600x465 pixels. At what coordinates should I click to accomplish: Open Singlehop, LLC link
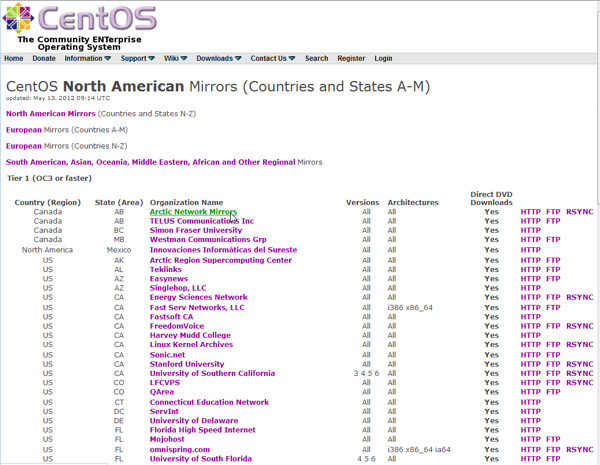click(178, 287)
